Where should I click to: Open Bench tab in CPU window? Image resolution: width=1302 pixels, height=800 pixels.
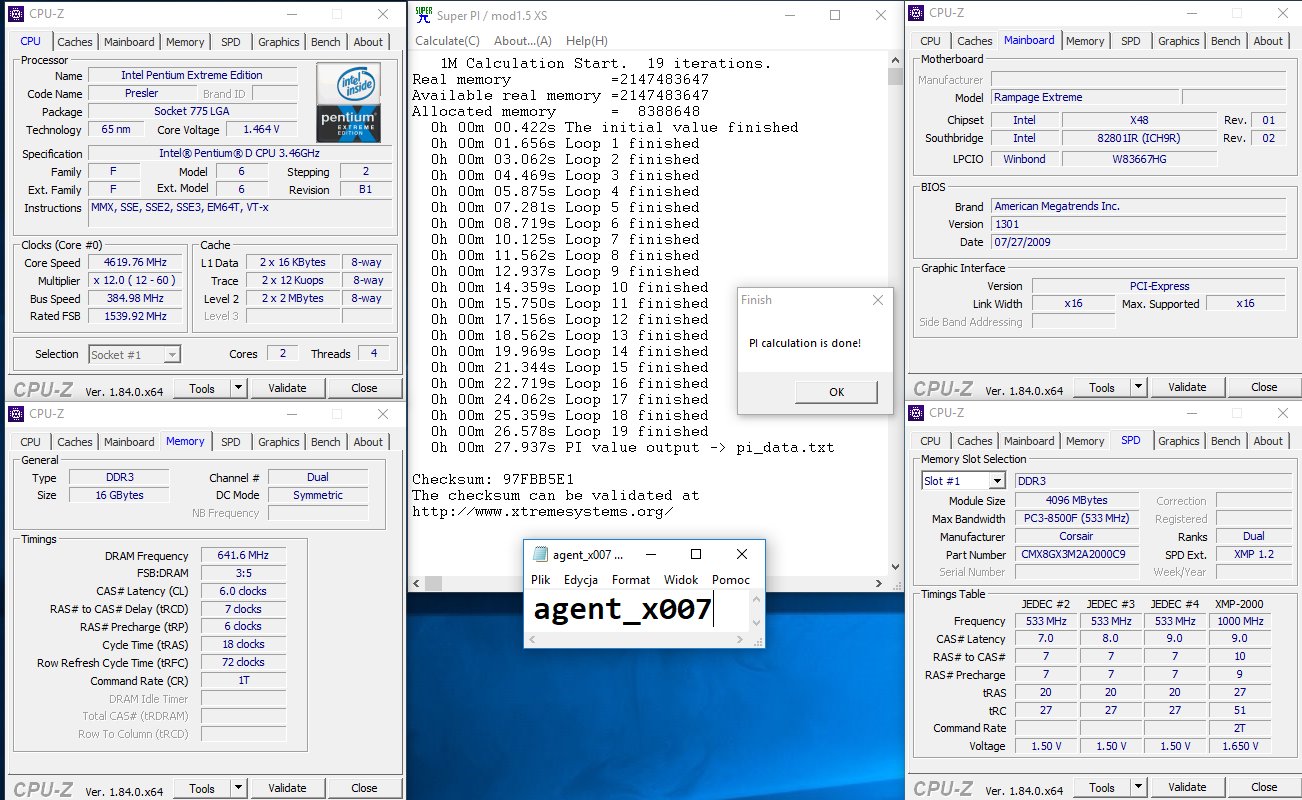(x=326, y=42)
